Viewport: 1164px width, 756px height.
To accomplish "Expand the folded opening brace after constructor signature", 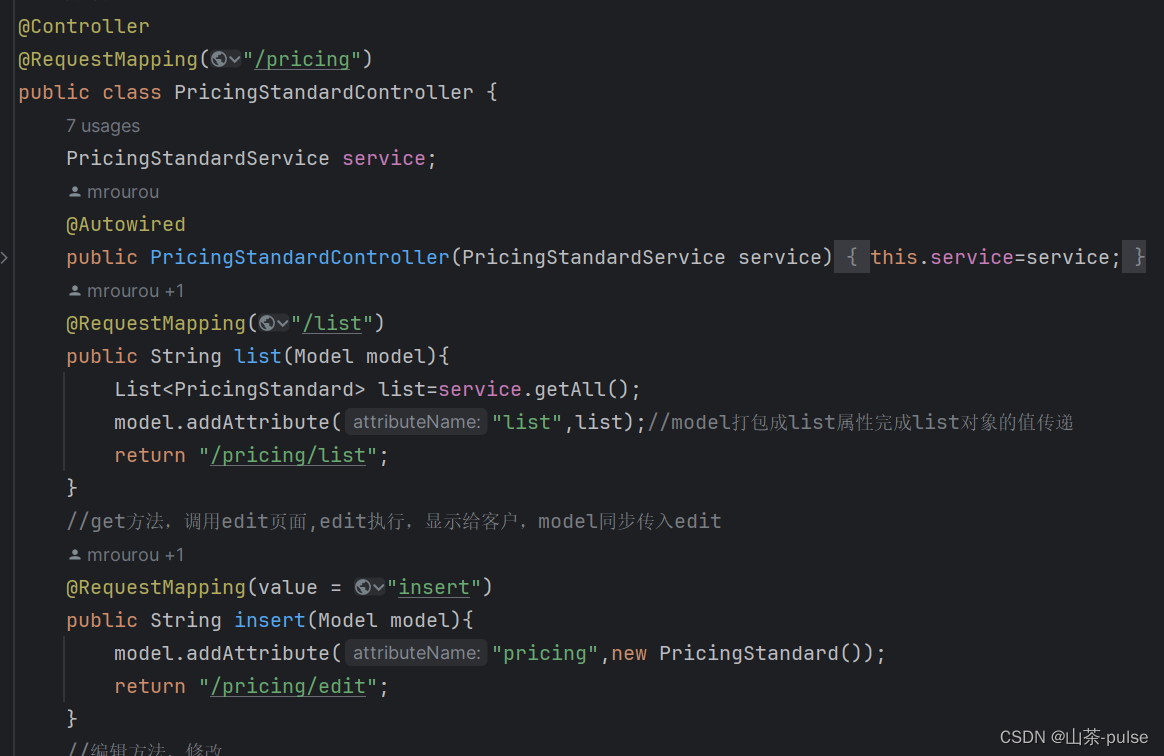I will [x=851, y=257].
